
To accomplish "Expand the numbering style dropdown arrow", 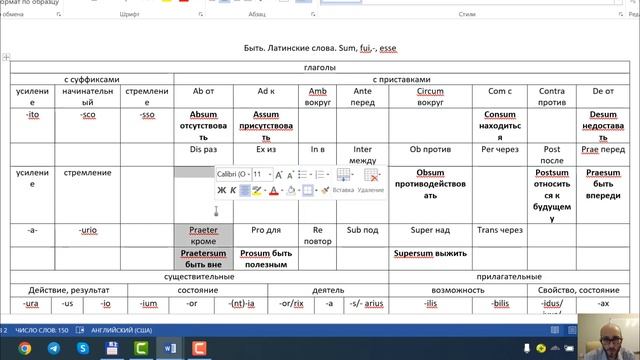I will pyautogui.click(x=328, y=175).
